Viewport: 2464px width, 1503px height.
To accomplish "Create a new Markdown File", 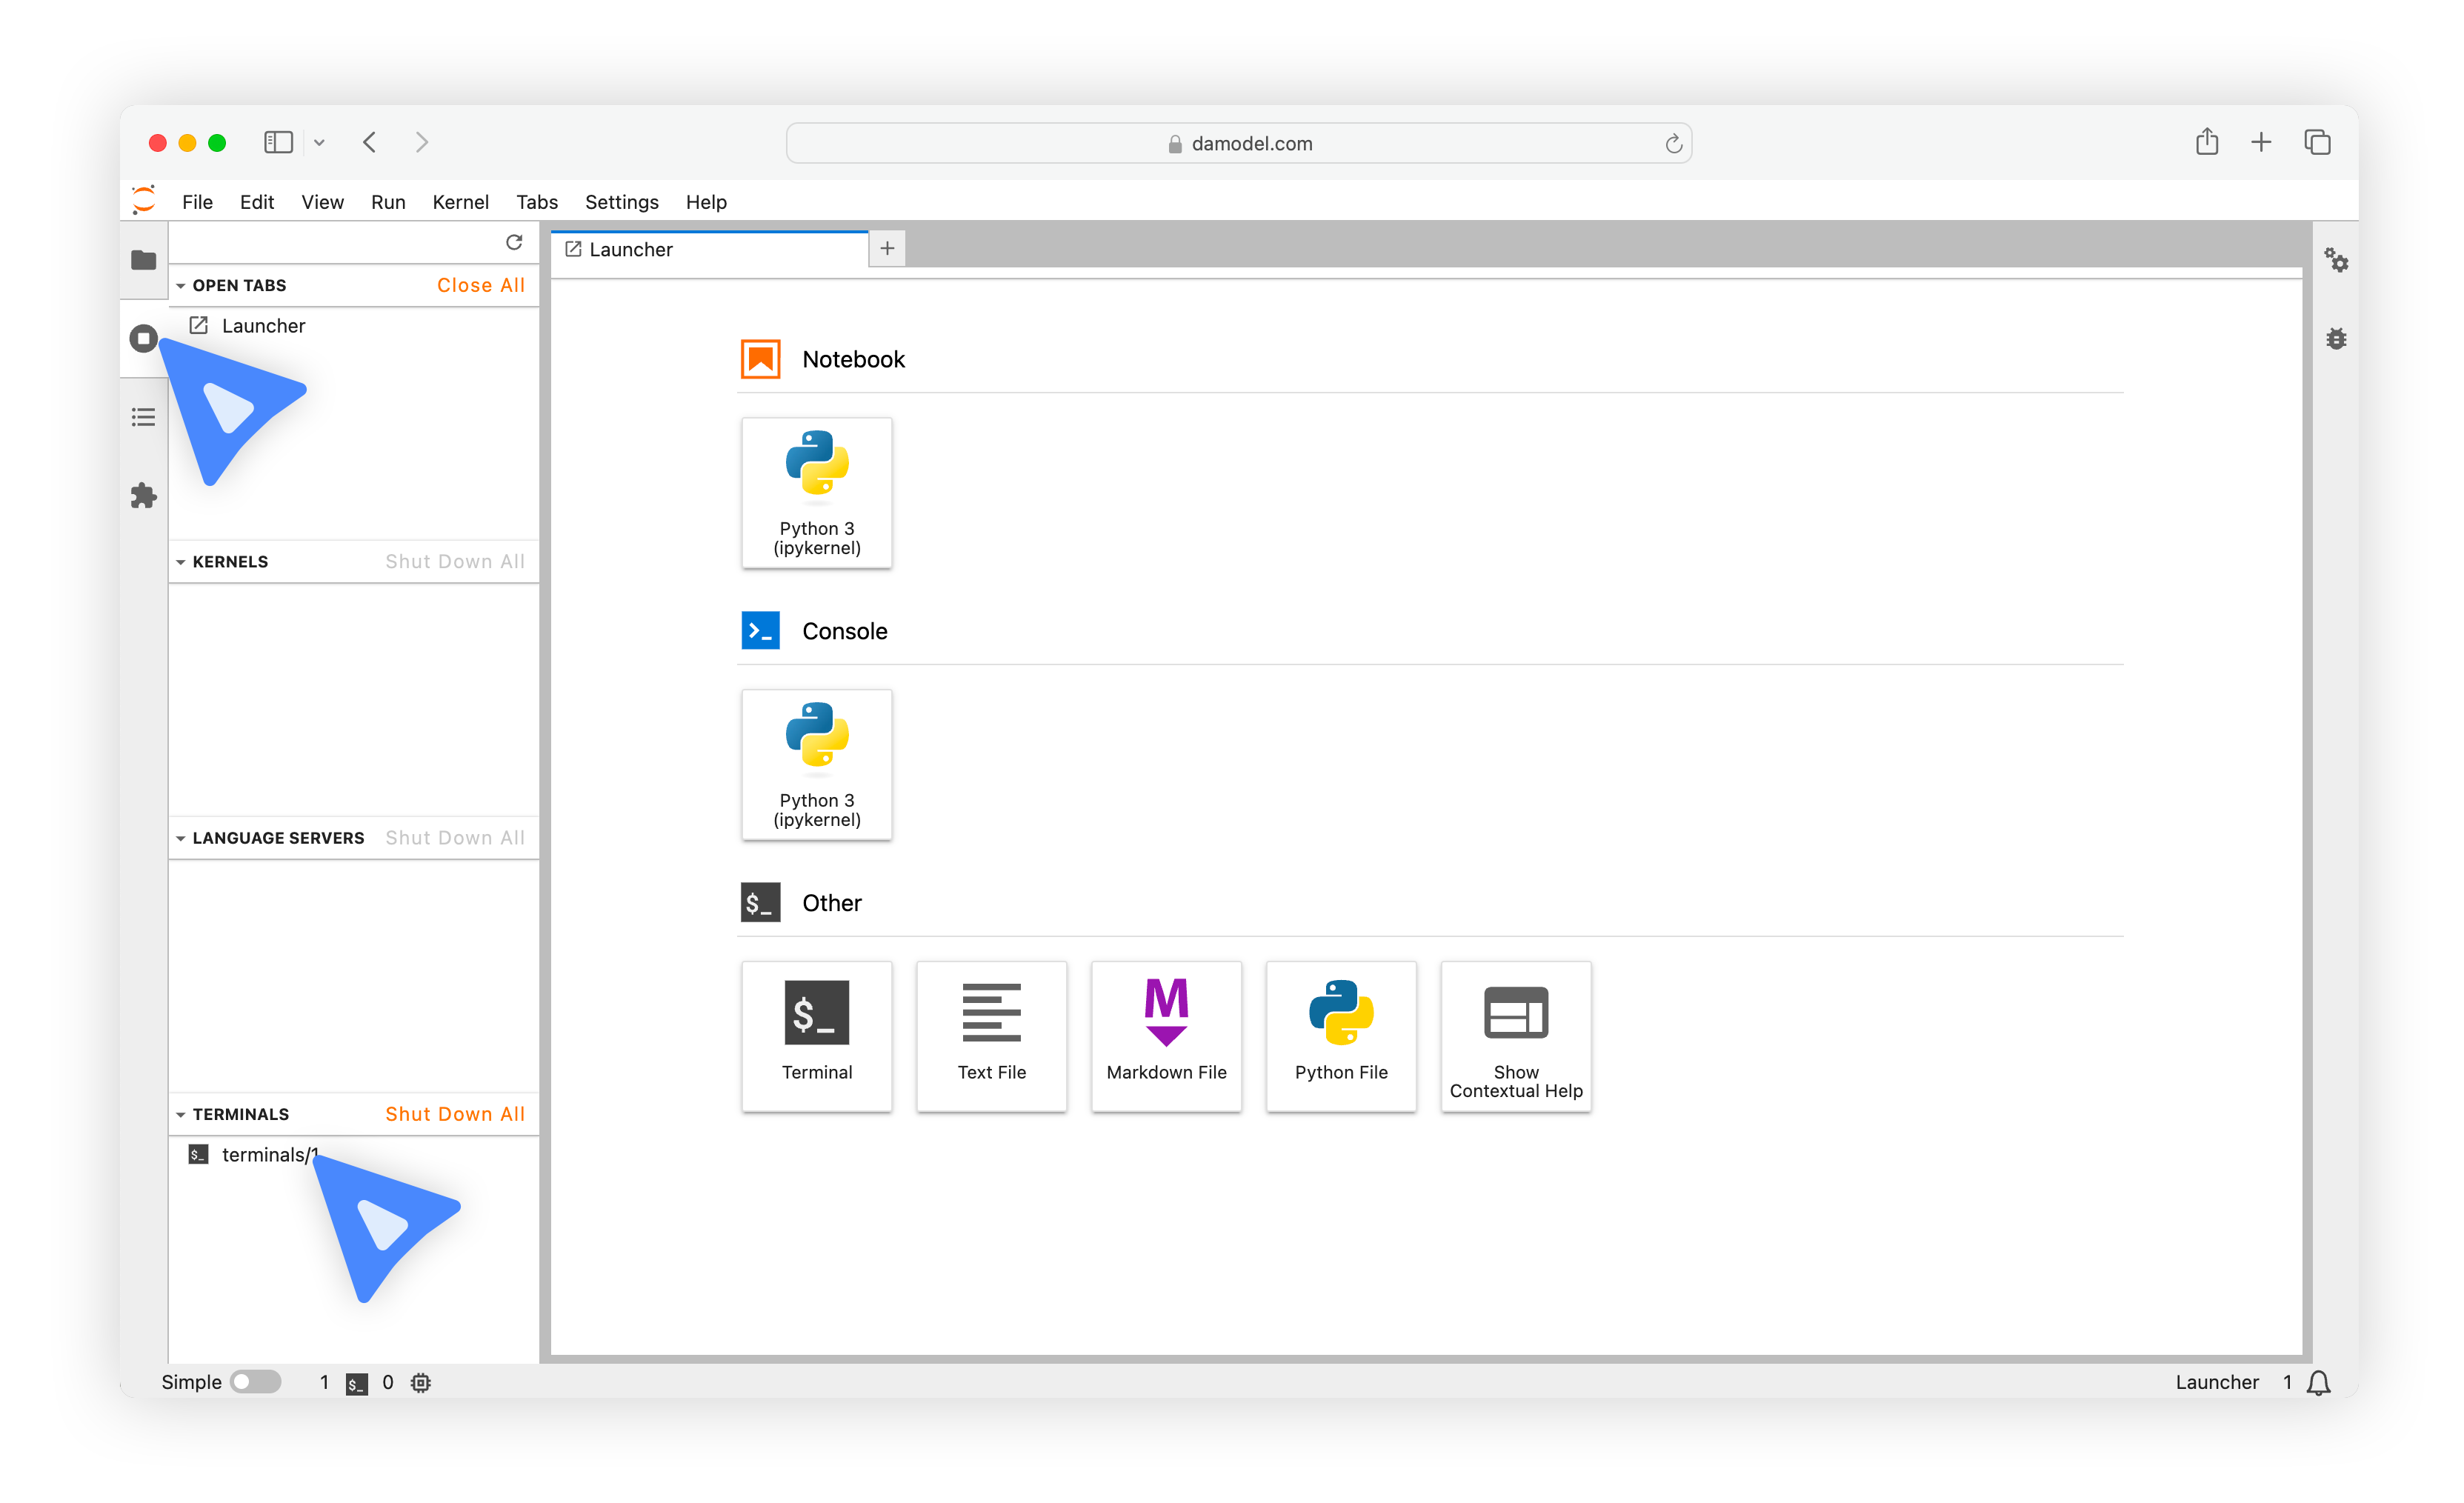I will [x=1167, y=1036].
